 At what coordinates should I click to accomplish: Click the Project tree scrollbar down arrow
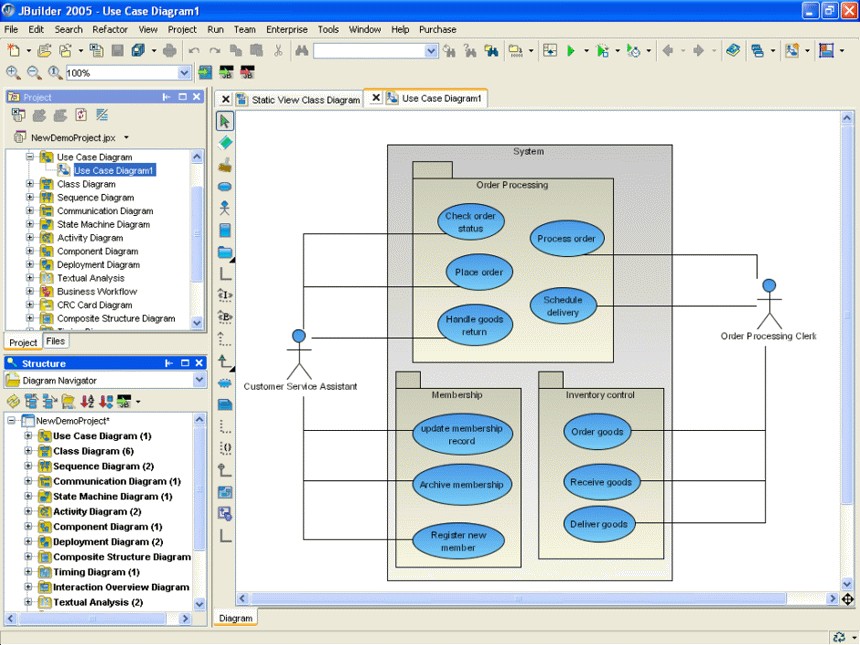point(197,323)
